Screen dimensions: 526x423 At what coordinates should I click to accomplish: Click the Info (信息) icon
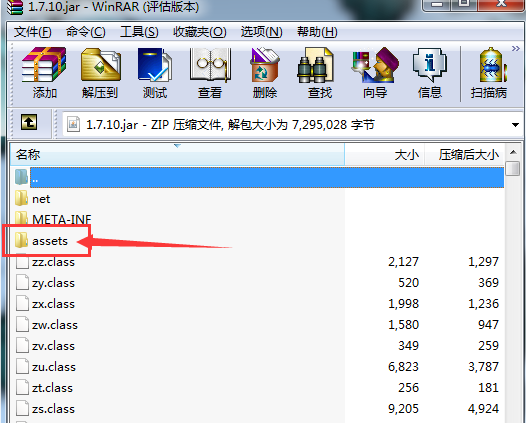pyautogui.click(x=430, y=65)
